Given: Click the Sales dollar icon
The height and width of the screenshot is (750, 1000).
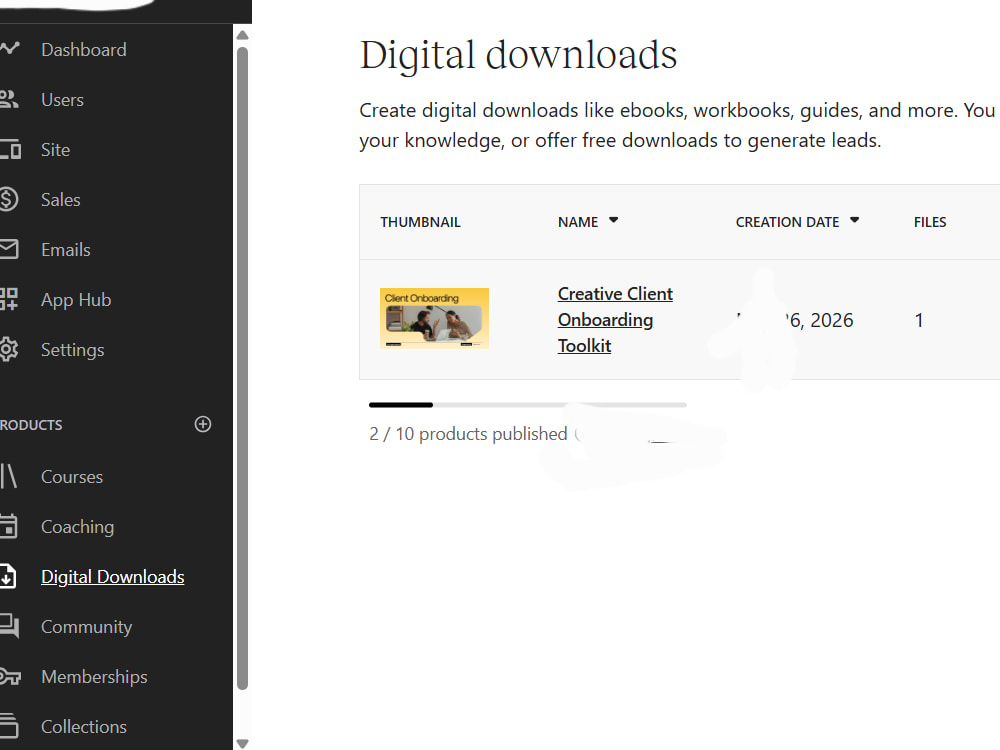Looking at the screenshot, I should click(x=9, y=199).
